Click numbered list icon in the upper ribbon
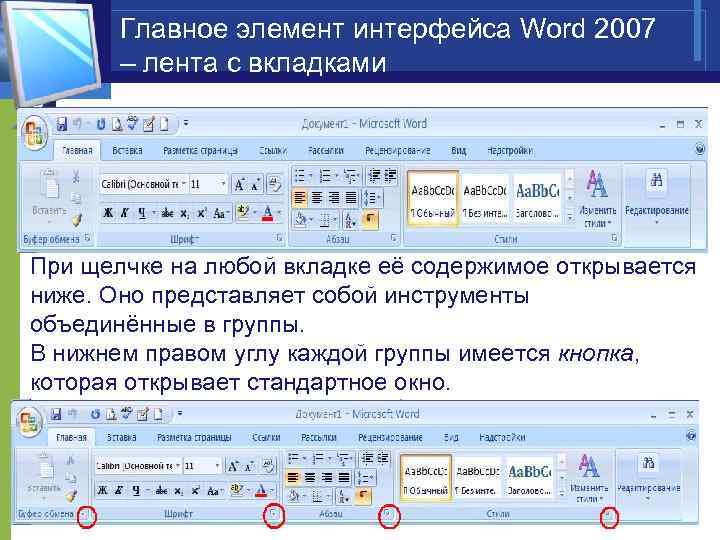 tap(327, 176)
